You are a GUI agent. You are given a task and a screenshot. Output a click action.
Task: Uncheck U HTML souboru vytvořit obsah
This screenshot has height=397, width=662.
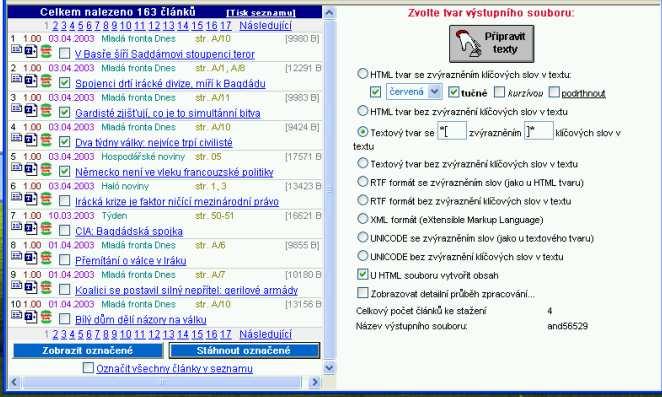[362, 275]
